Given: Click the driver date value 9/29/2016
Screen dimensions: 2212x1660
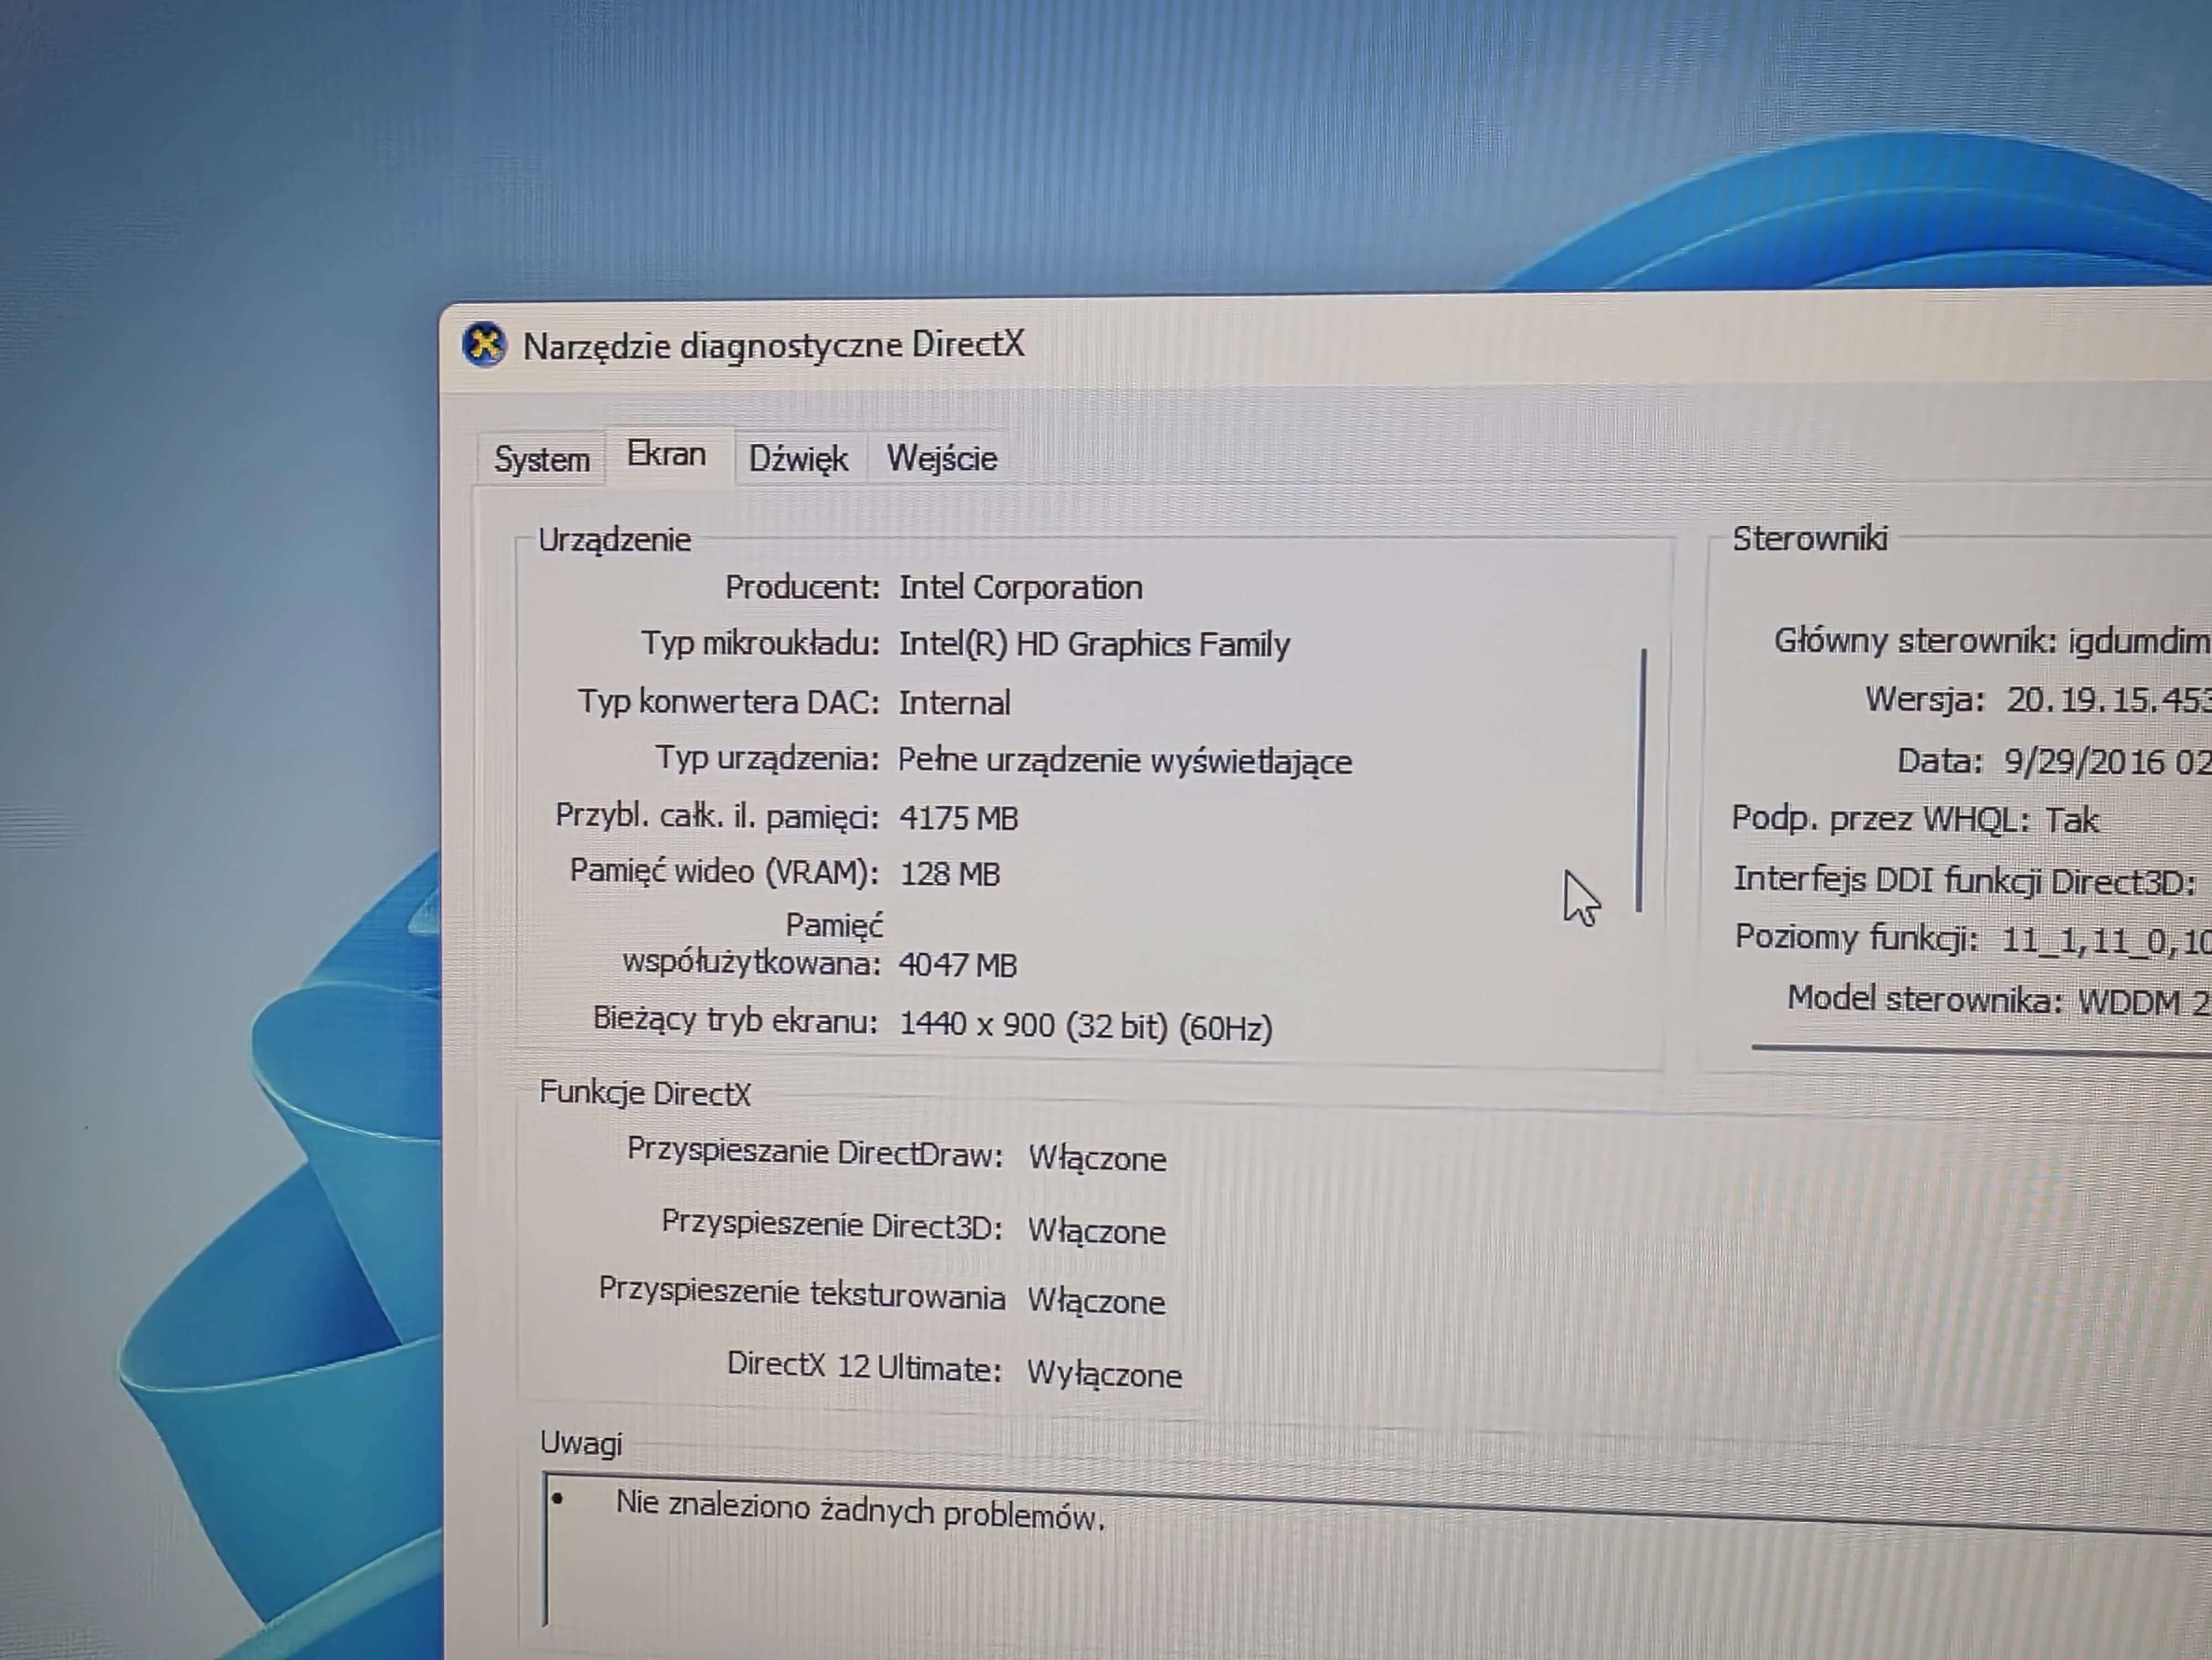Looking at the screenshot, I should pos(2108,762).
